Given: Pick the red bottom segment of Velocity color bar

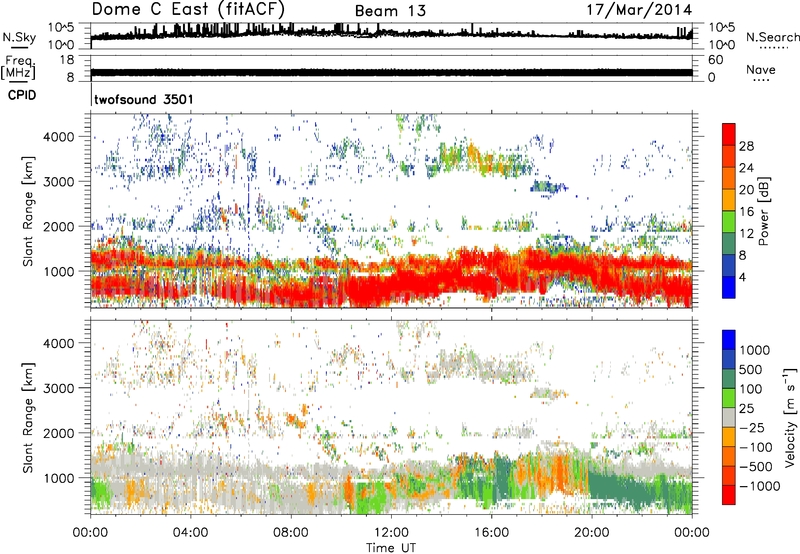Looking at the screenshot, I should 729,495.
